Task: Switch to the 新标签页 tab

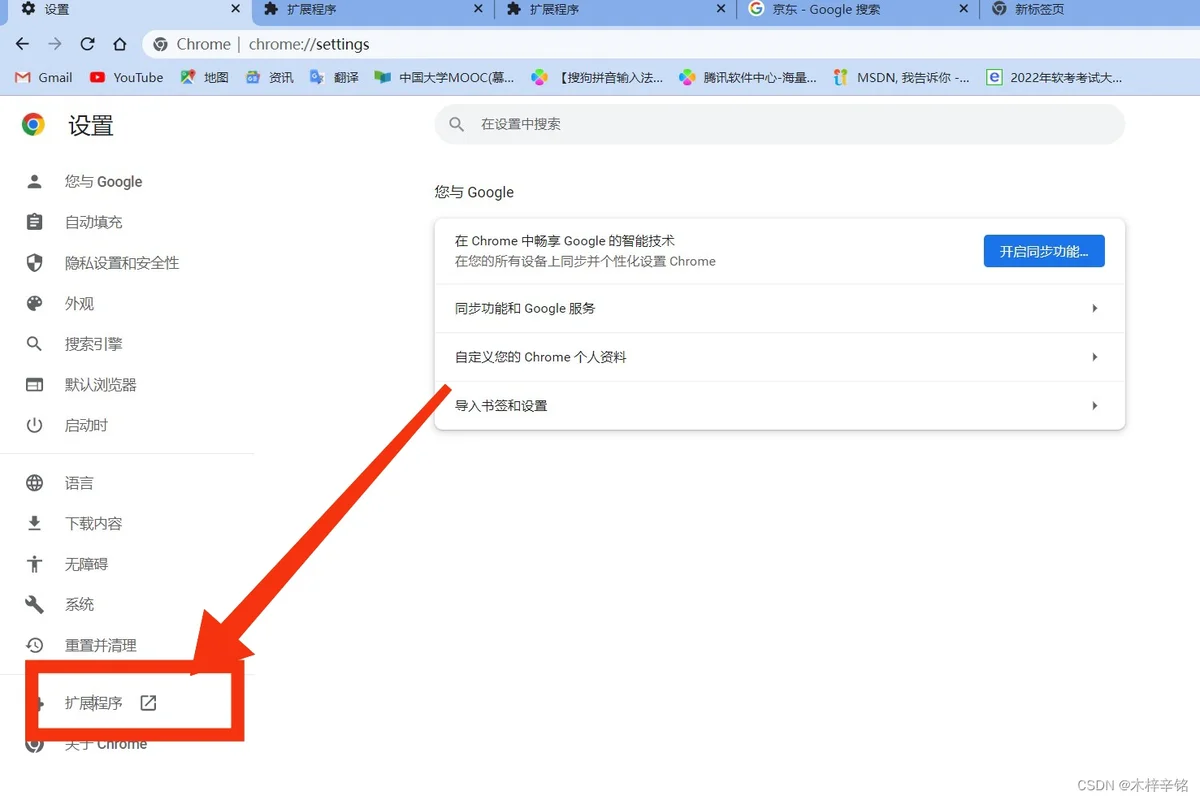Action: coord(1090,10)
